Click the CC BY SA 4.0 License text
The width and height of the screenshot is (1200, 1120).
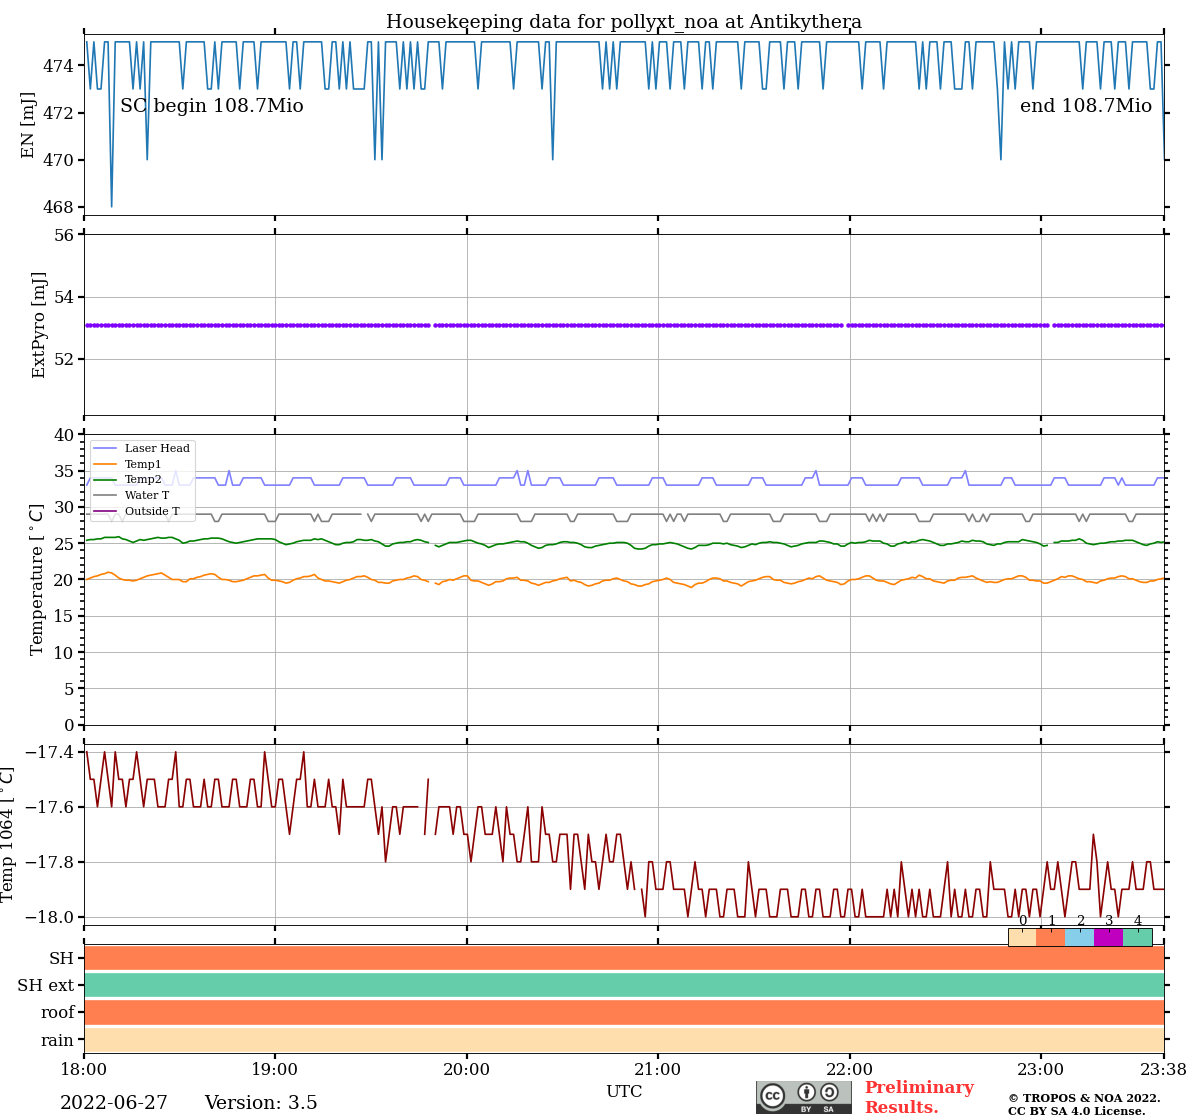tap(1076, 1111)
